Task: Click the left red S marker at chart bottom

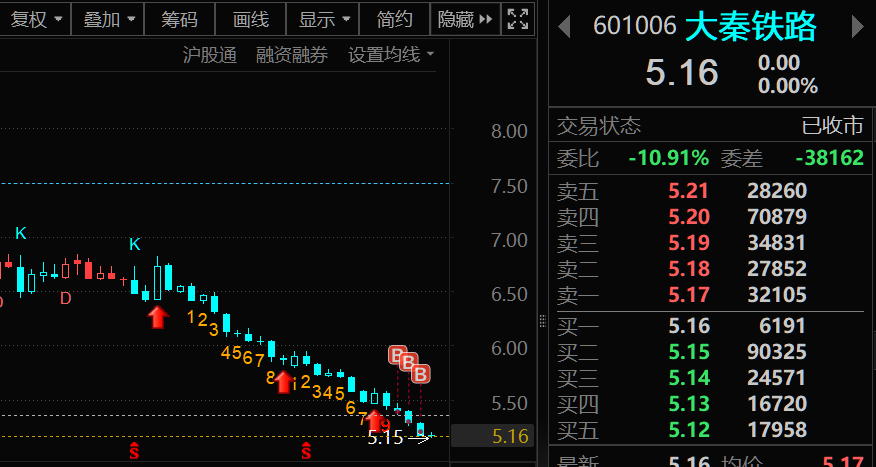Action: coord(134,450)
